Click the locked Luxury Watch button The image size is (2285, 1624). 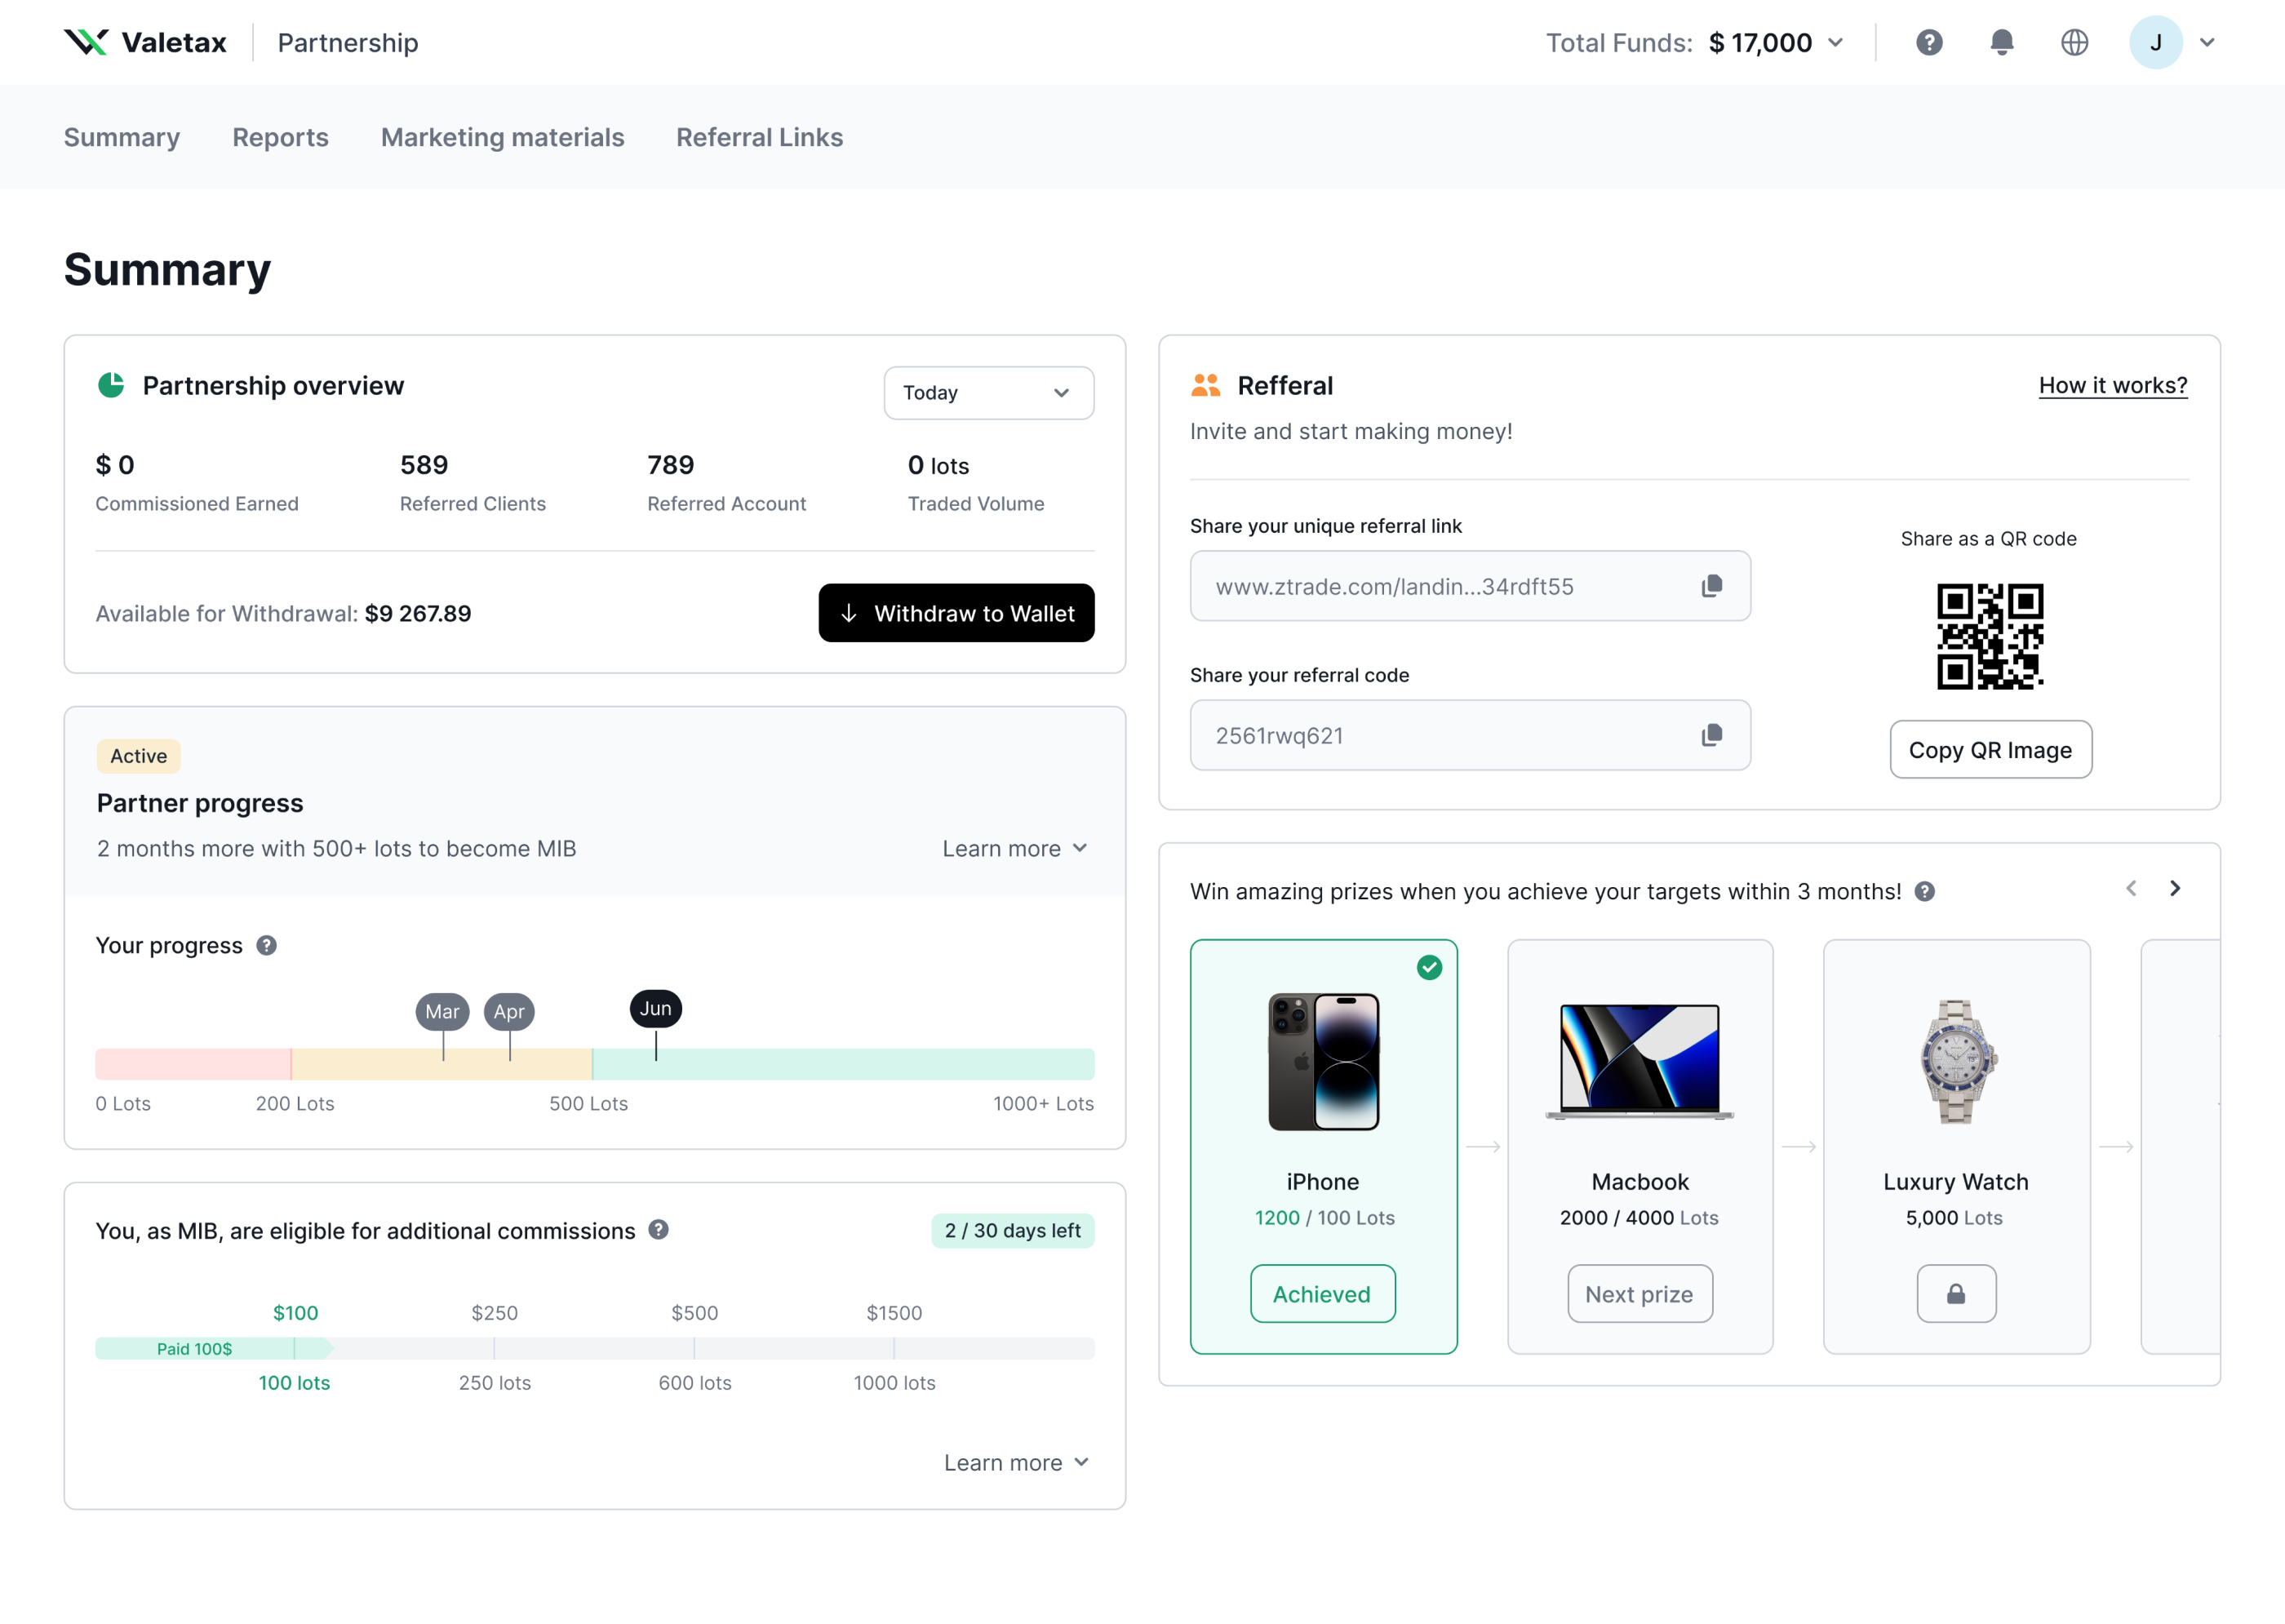coord(1955,1294)
